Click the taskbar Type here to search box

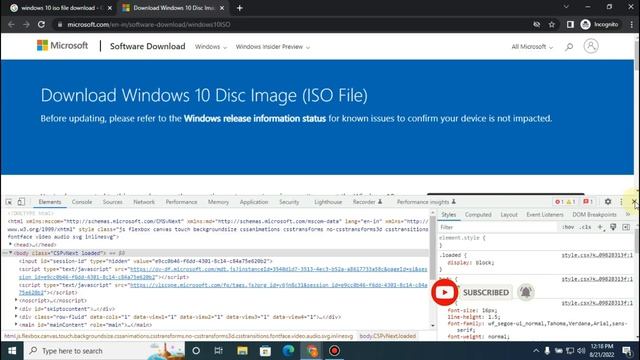coord(104,351)
